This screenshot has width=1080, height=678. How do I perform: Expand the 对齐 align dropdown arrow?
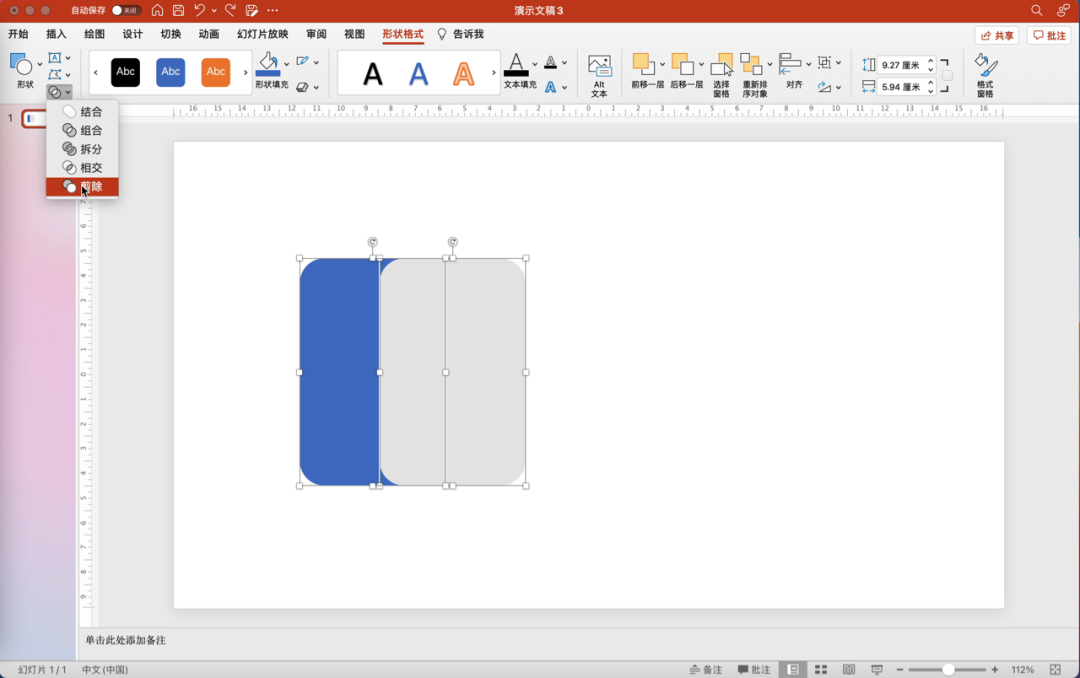point(809,64)
